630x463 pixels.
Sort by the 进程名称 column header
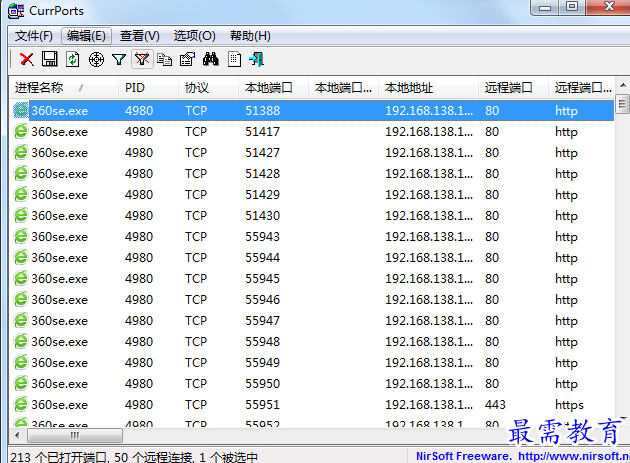[x=64, y=88]
